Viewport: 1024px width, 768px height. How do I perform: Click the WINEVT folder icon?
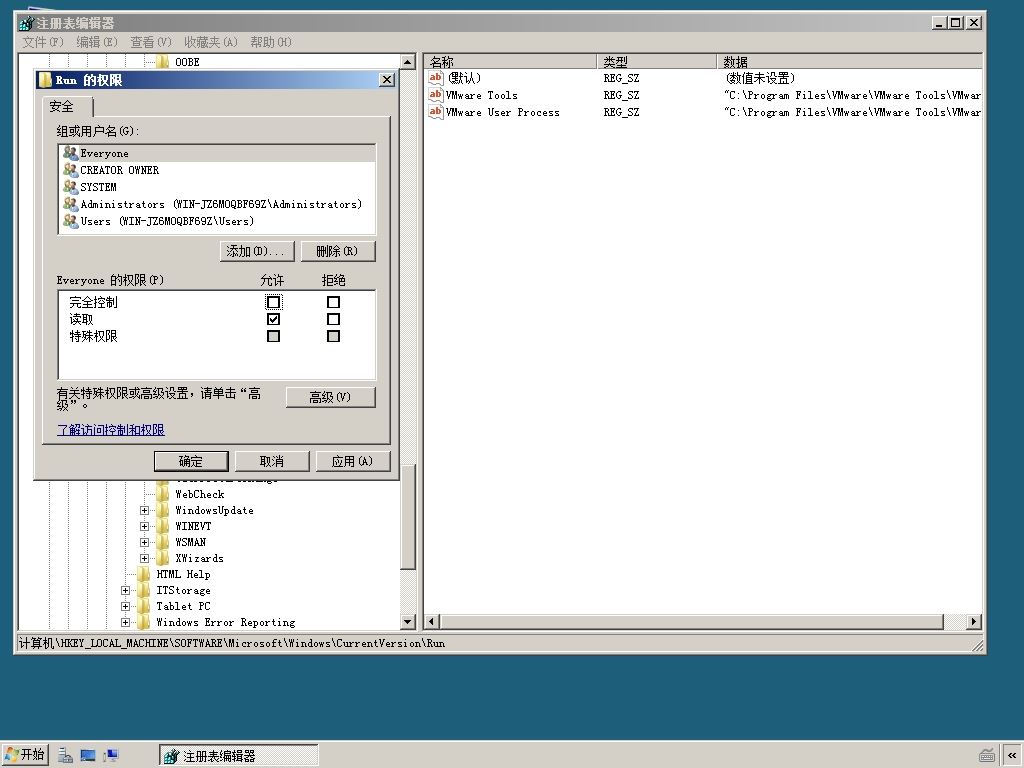coord(163,526)
